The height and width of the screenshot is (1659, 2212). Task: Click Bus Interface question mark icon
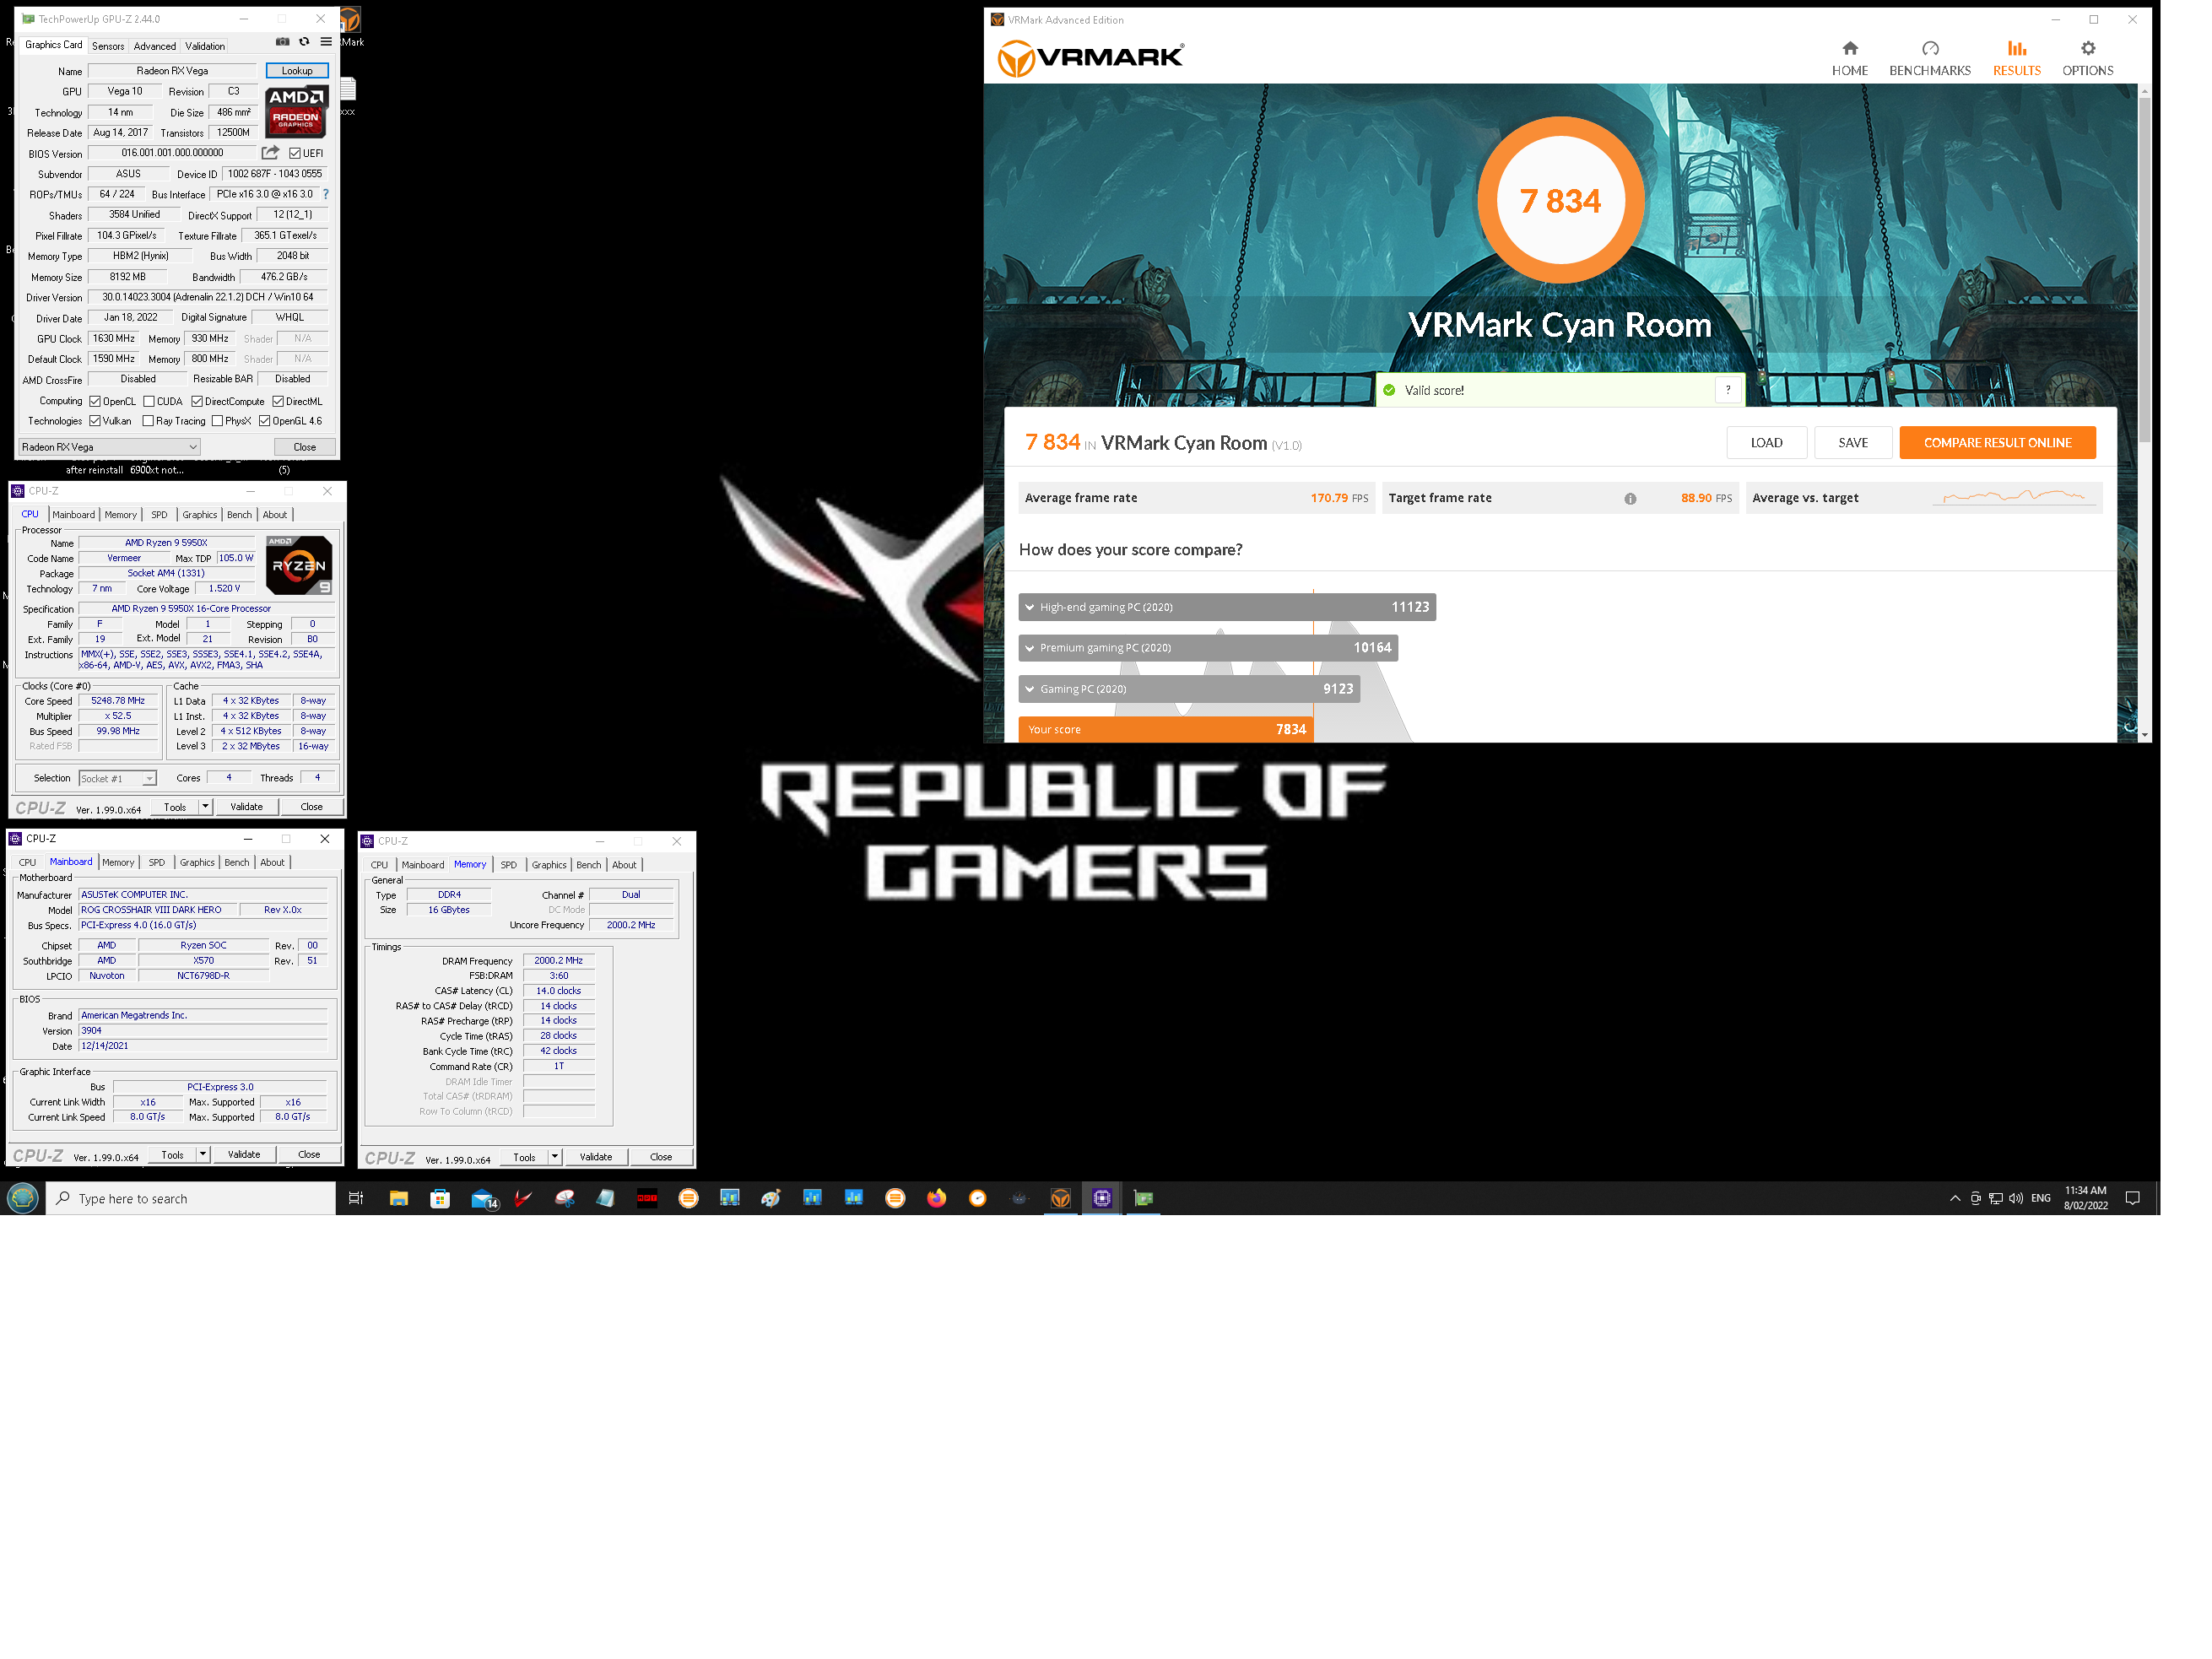click(x=326, y=194)
